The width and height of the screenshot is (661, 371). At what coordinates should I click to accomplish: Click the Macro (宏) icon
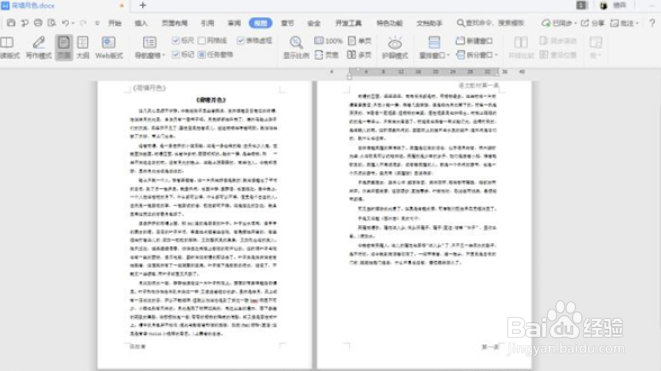click(x=595, y=43)
